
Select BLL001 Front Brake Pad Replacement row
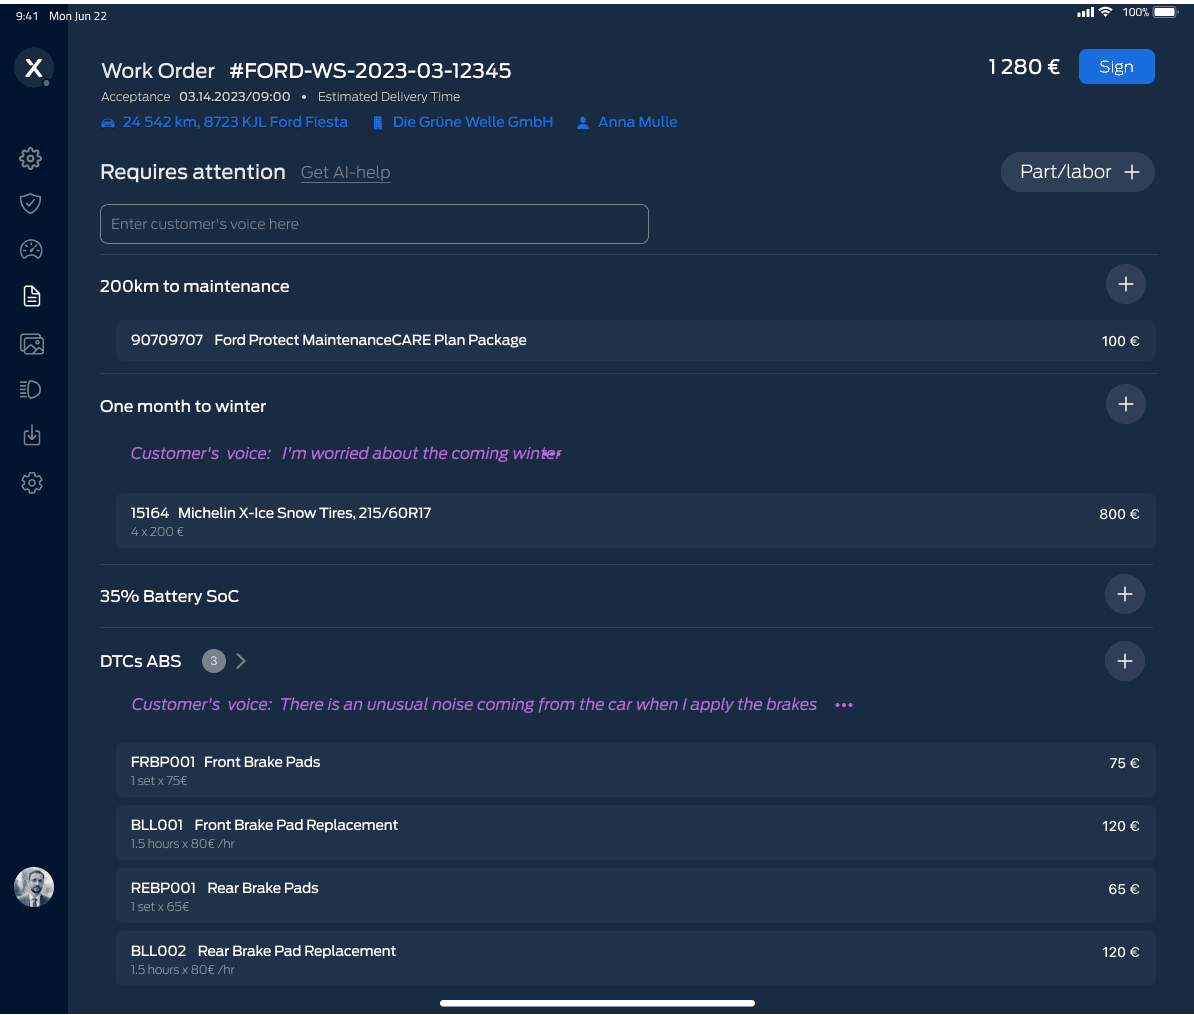click(x=635, y=833)
